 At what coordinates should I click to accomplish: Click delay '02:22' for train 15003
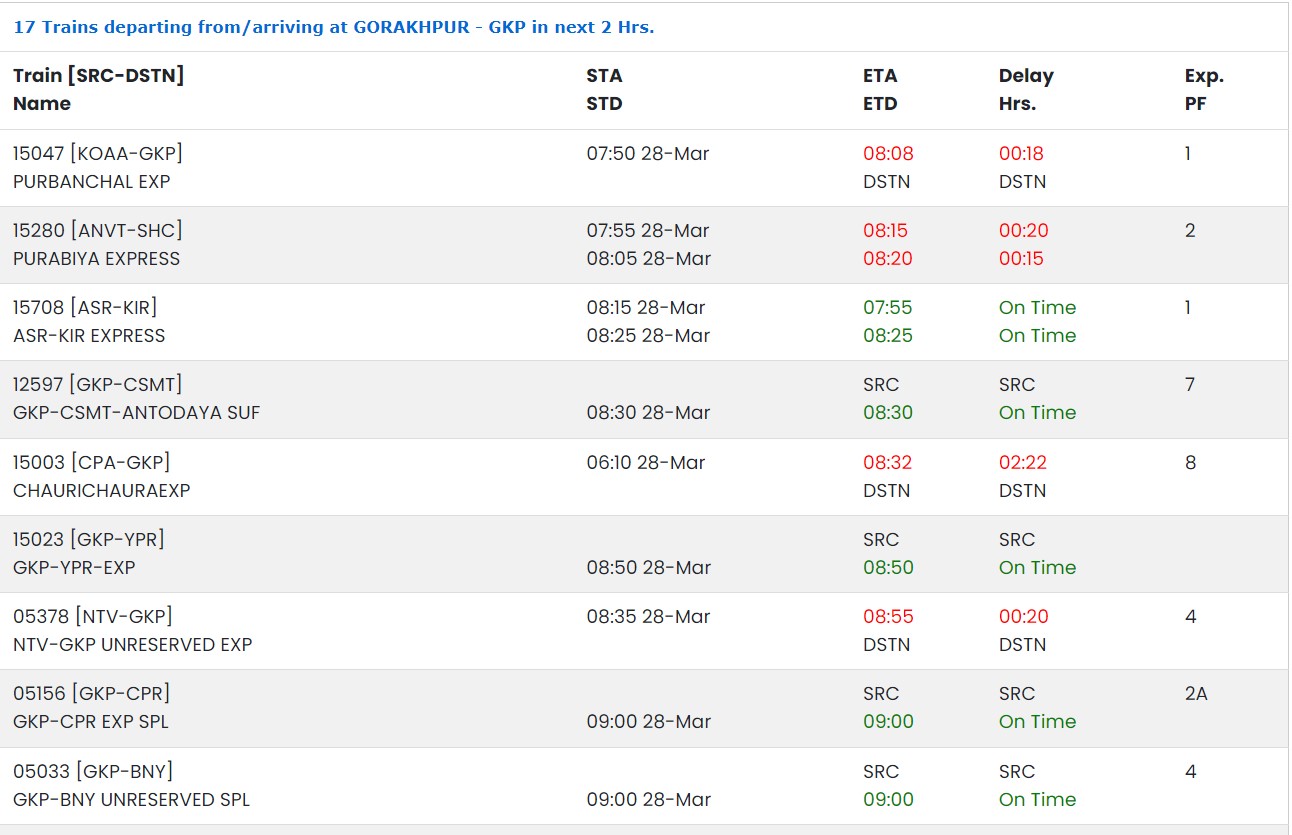[x=1023, y=463]
